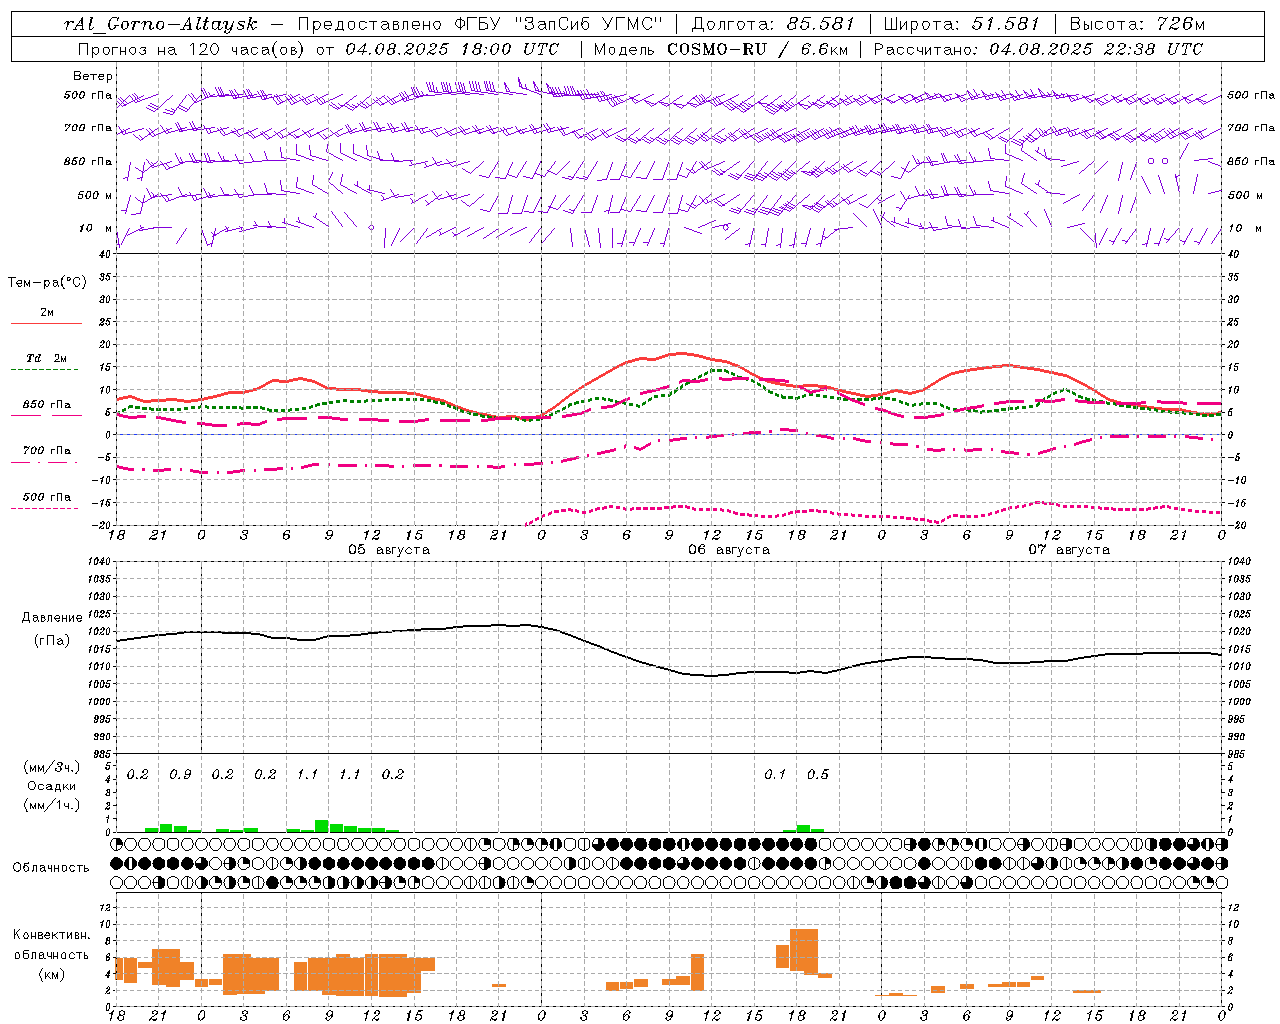Screen dimensions: 1280x1024
Task: Select the provider text ФГБУ "ЗапСиб УГМС"
Action: coord(558,24)
